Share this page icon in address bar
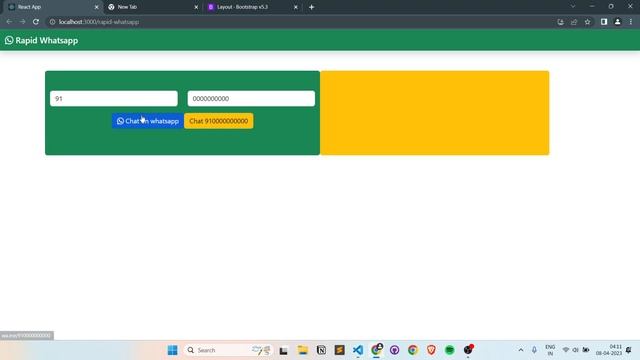640x360 pixels. [x=574, y=22]
